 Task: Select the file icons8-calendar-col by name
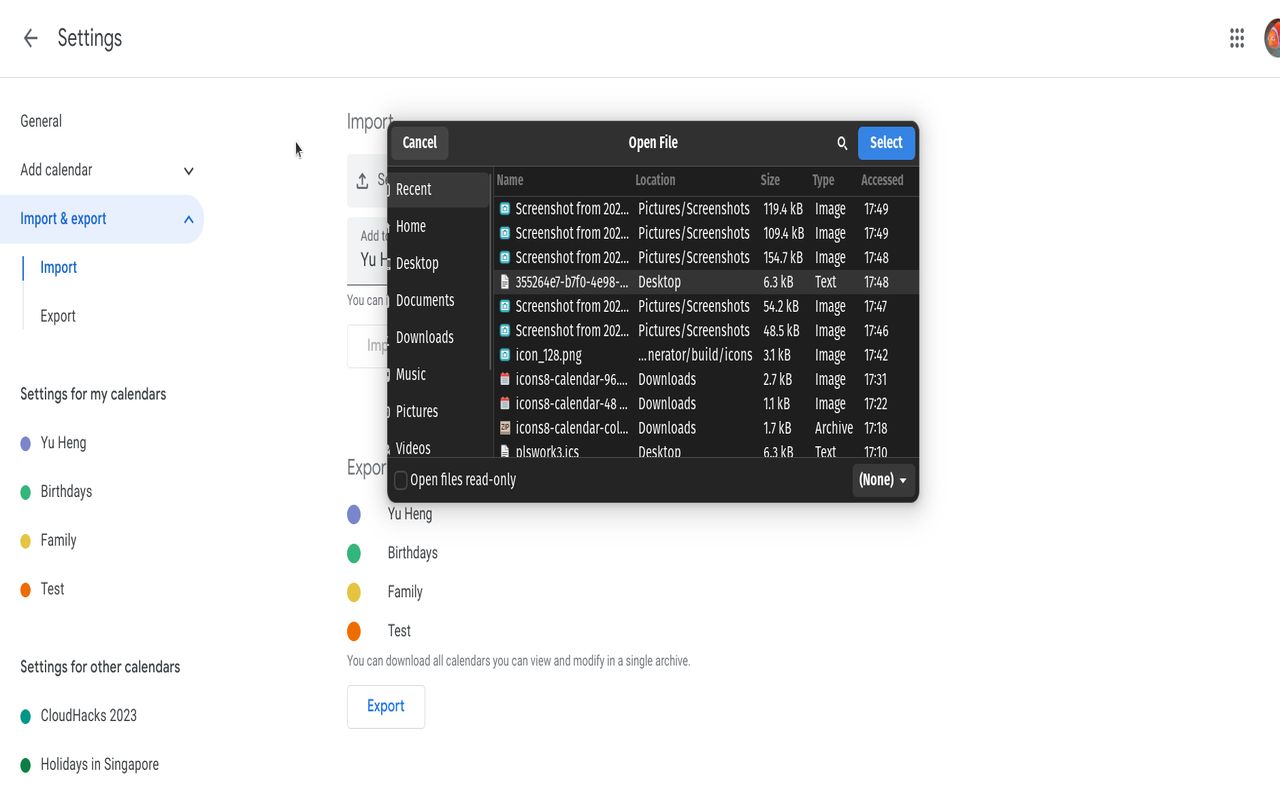pyautogui.click(x=572, y=428)
